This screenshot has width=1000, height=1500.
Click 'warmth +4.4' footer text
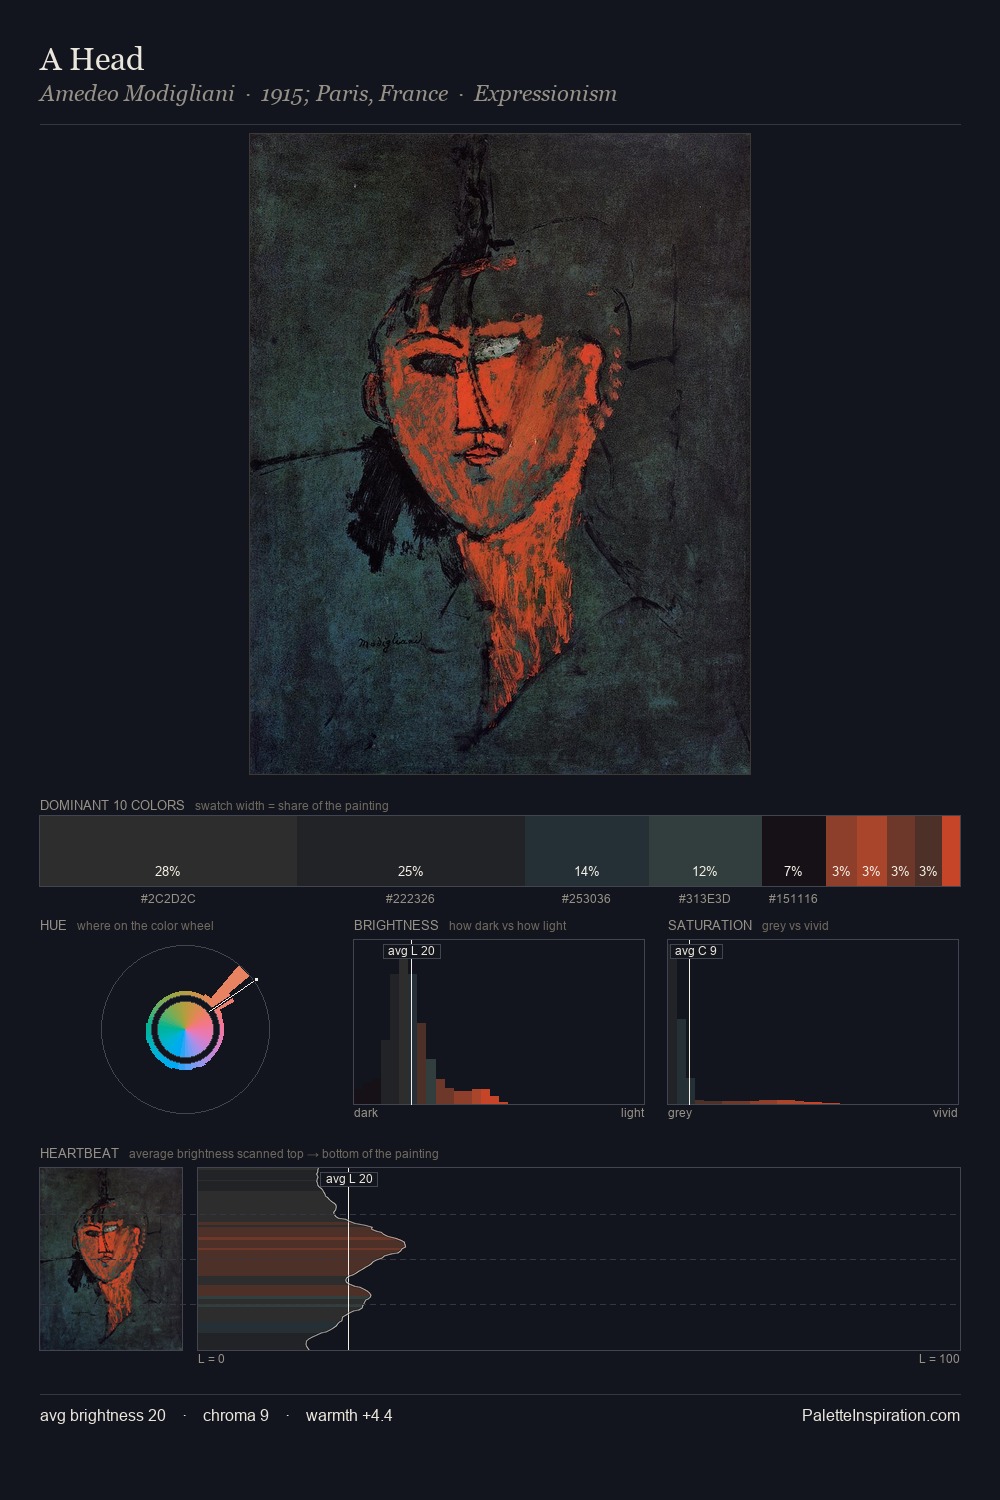349,1415
